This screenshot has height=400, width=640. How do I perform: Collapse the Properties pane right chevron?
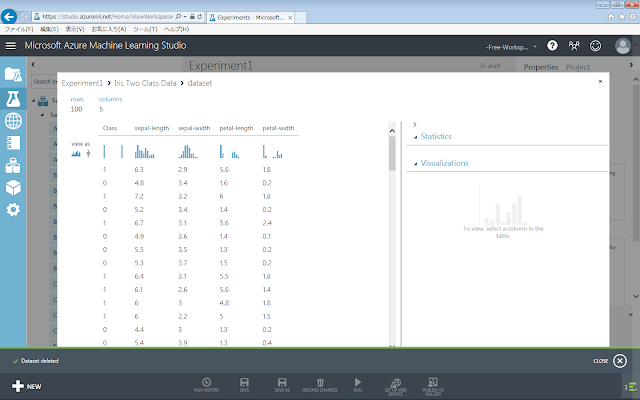pyautogui.click(x=631, y=64)
